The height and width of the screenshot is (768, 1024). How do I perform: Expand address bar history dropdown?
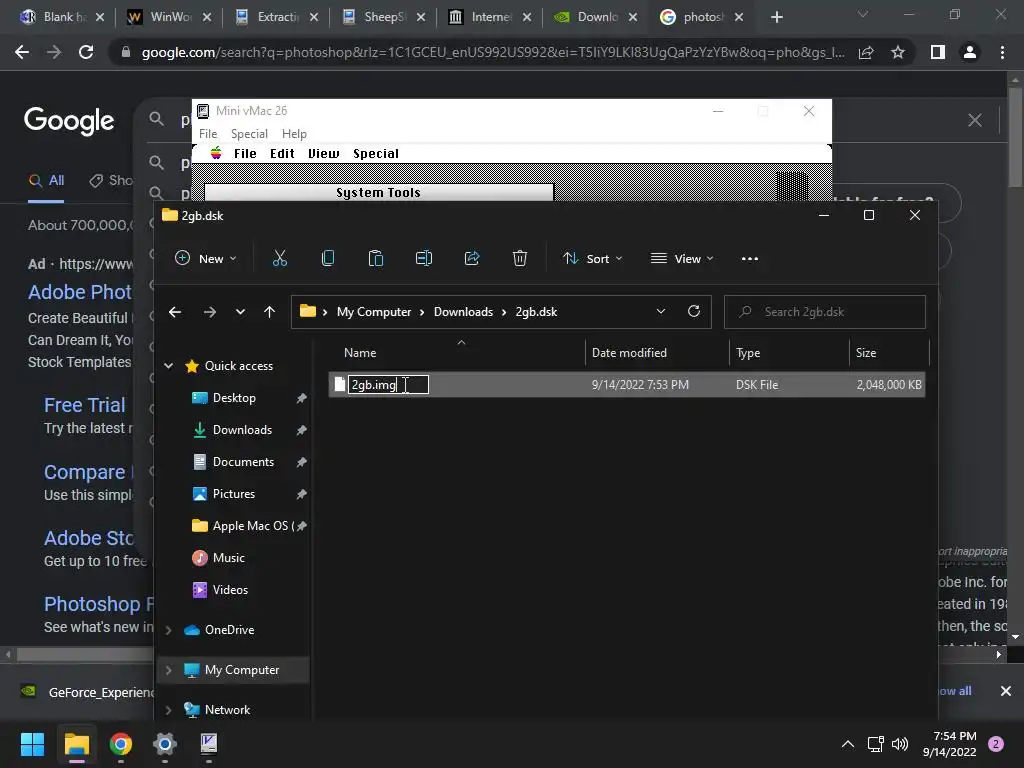tap(661, 312)
